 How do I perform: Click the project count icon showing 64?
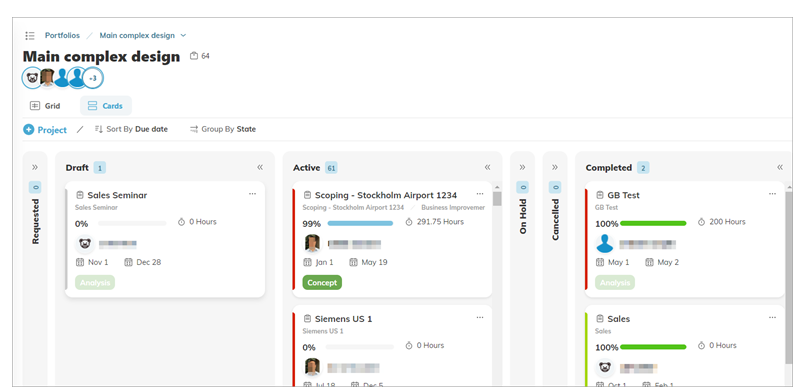point(194,56)
